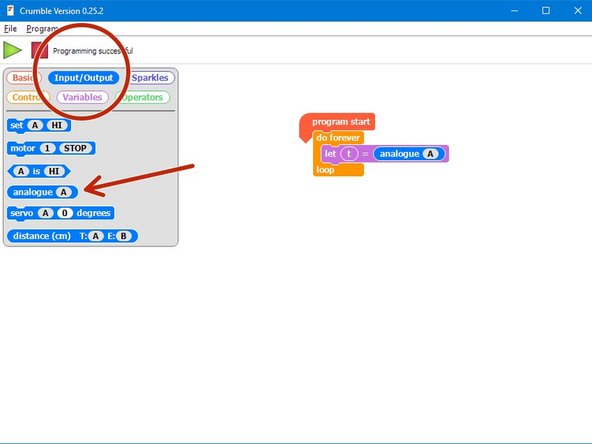Show the Operators block category
The height and width of the screenshot is (444, 592).
coord(142,97)
